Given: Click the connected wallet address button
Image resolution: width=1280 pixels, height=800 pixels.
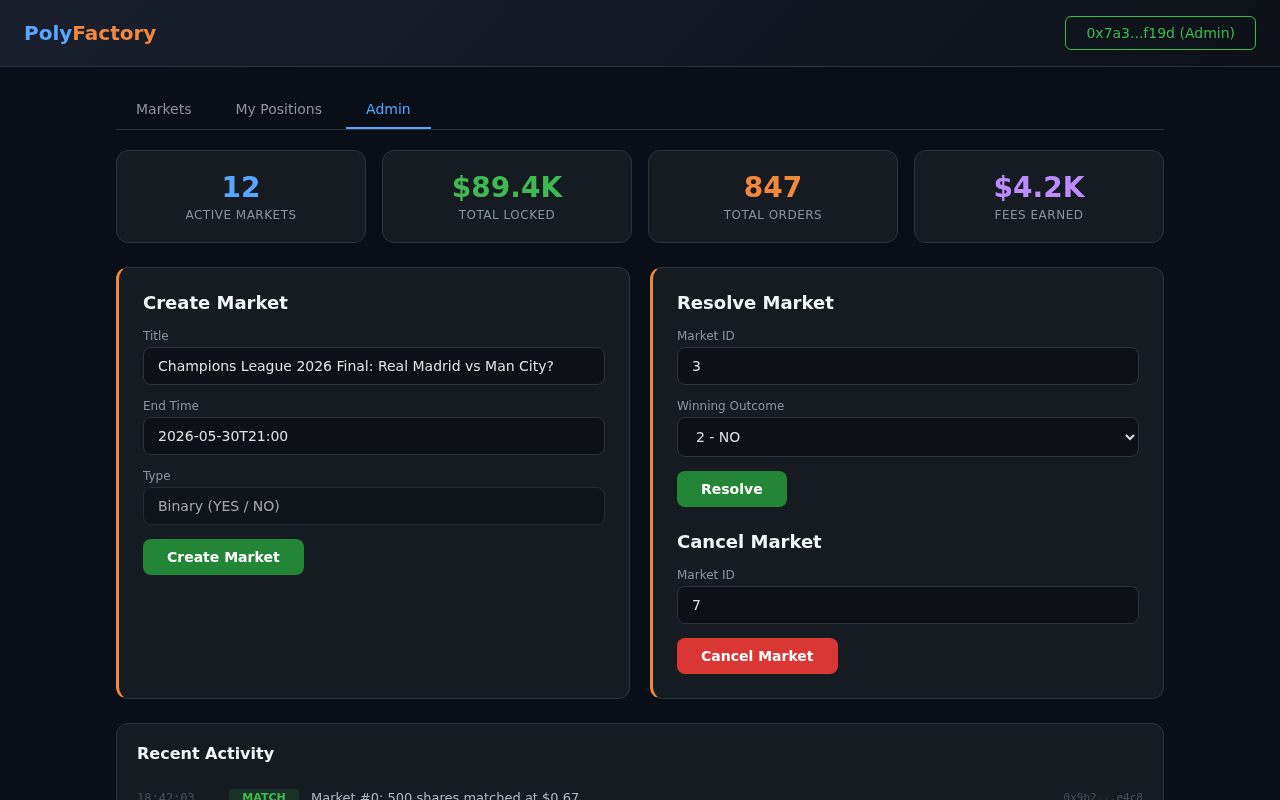Looking at the screenshot, I should (1160, 32).
